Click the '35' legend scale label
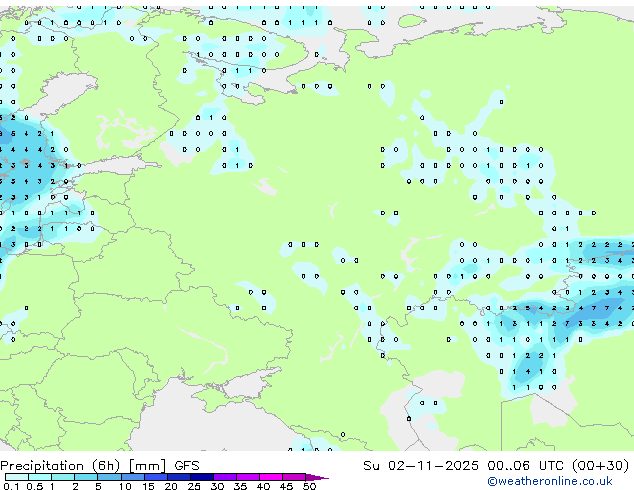 pos(240,486)
